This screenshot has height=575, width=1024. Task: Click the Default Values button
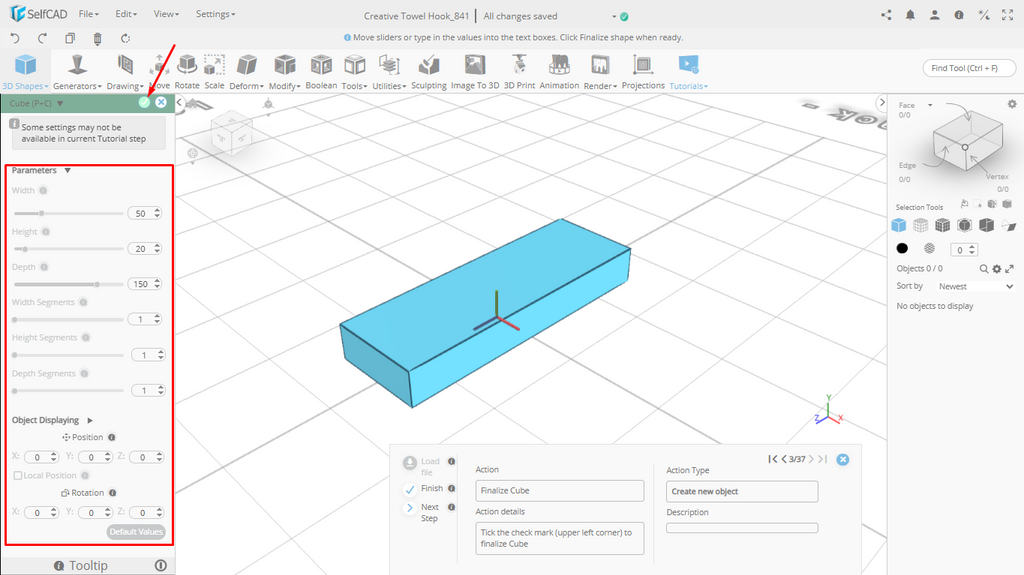point(136,532)
